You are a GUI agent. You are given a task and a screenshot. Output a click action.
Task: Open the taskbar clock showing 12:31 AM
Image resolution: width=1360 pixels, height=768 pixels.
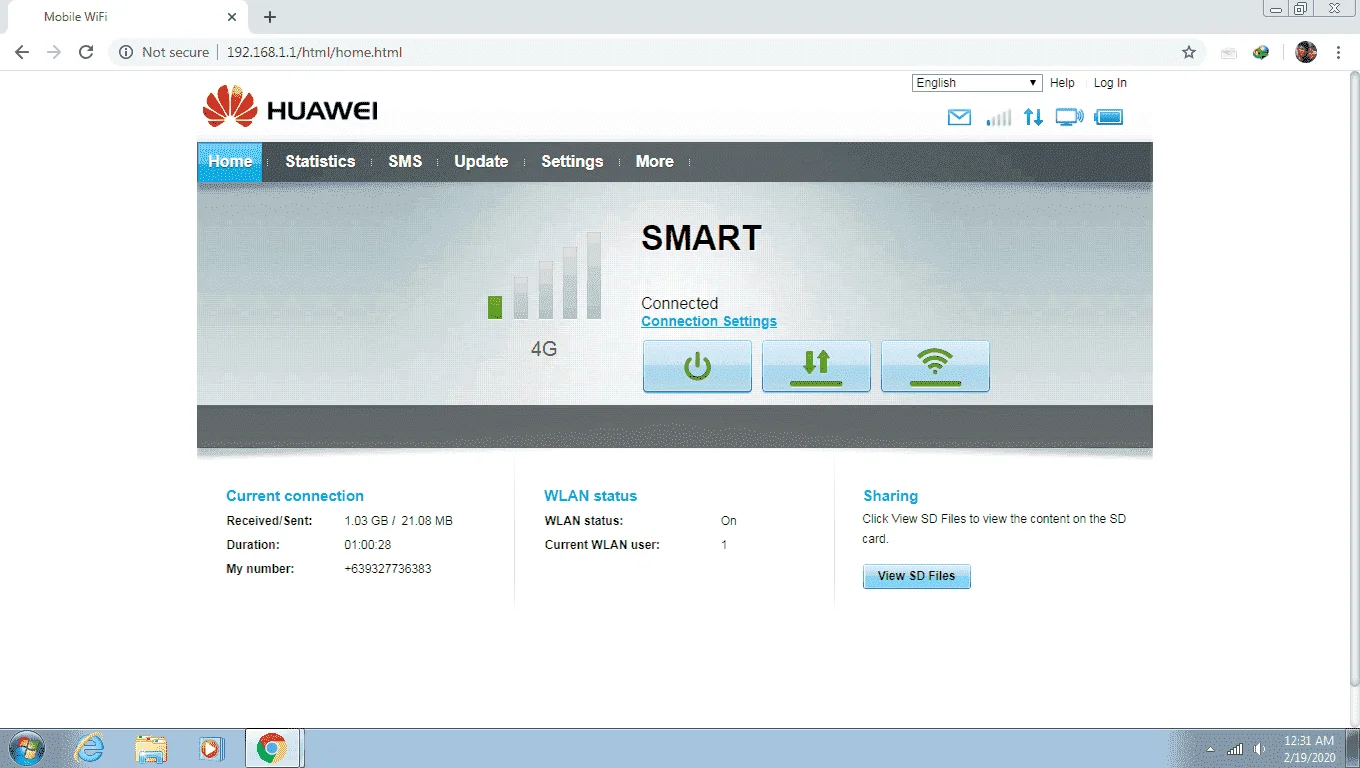pyautogui.click(x=1309, y=749)
